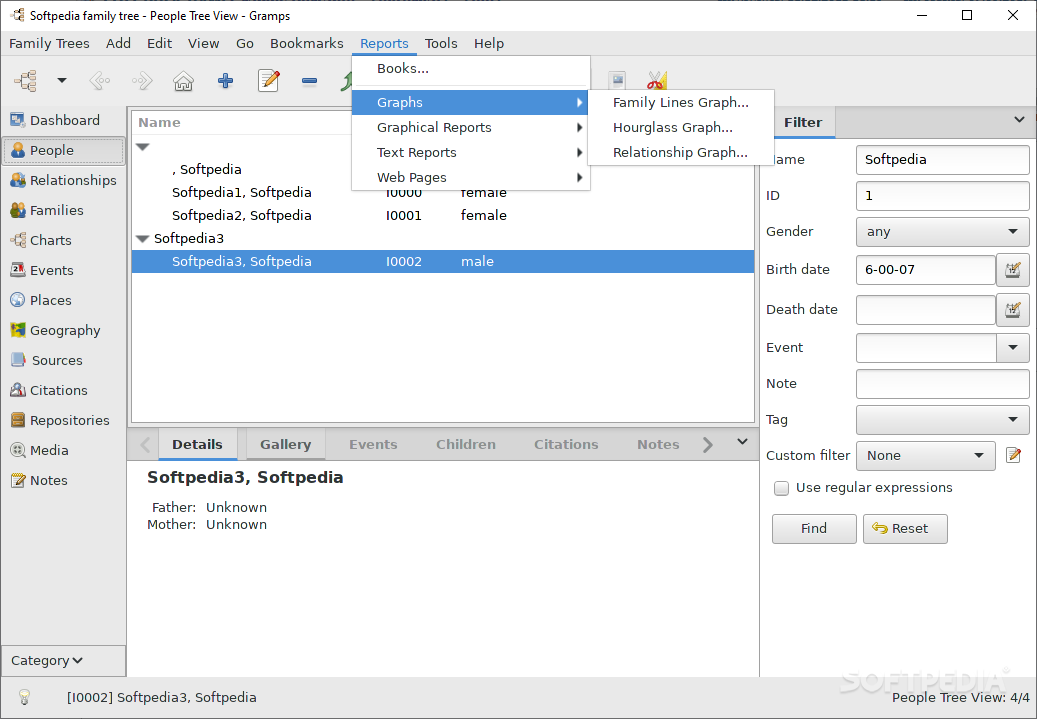Open the Death date editor calendar icon
This screenshot has width=1037, height=719.
pos(1013,310)
